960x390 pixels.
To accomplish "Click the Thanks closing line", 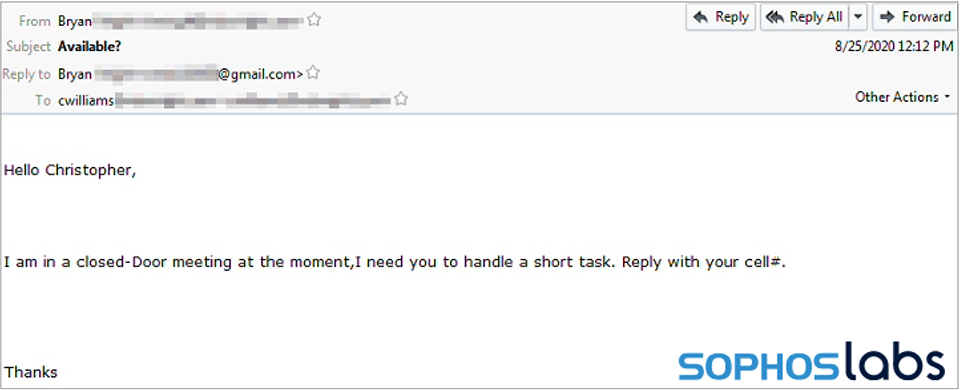I will 31,372.
